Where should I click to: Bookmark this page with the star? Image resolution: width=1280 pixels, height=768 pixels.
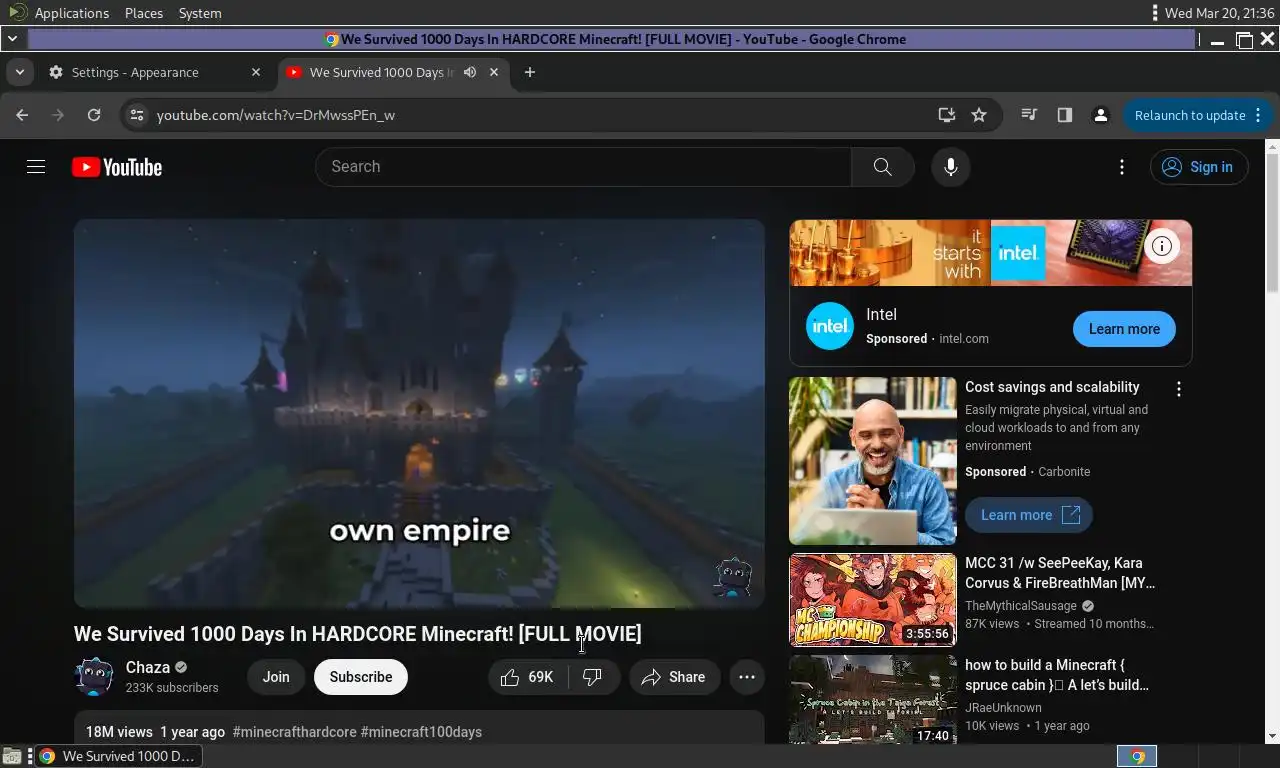979,115
